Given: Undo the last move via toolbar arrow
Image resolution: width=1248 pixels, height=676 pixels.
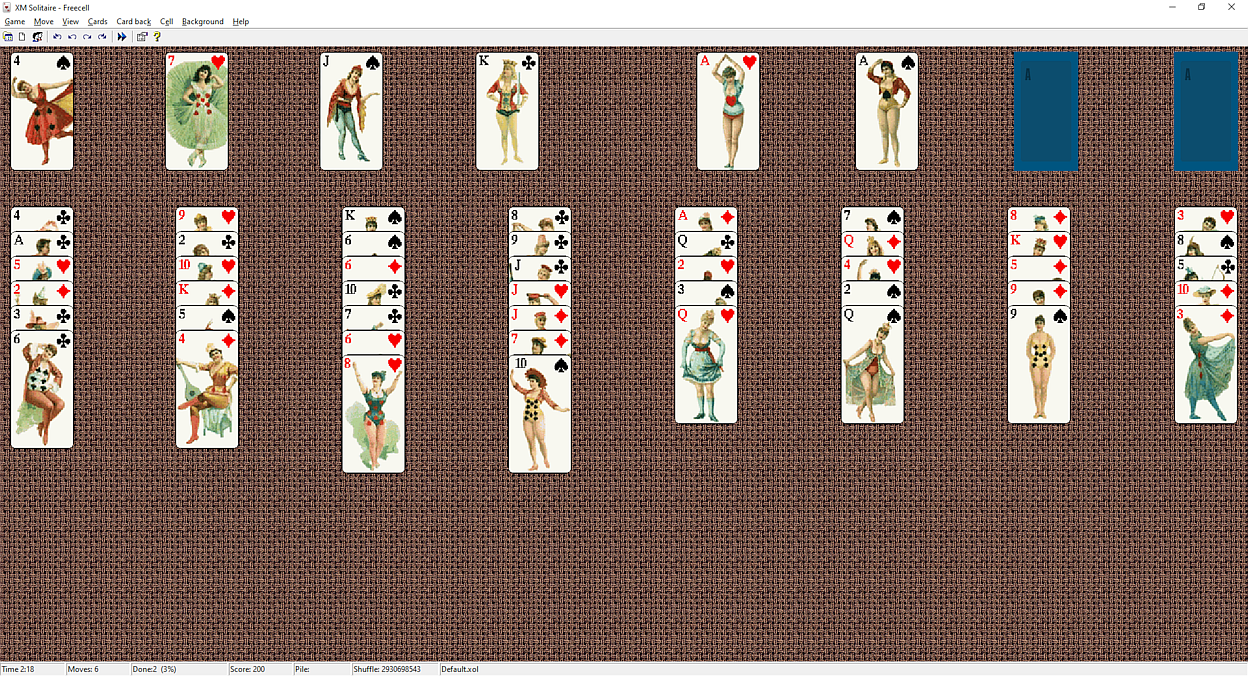Looking at the screenshot, I should pos(72,37).
